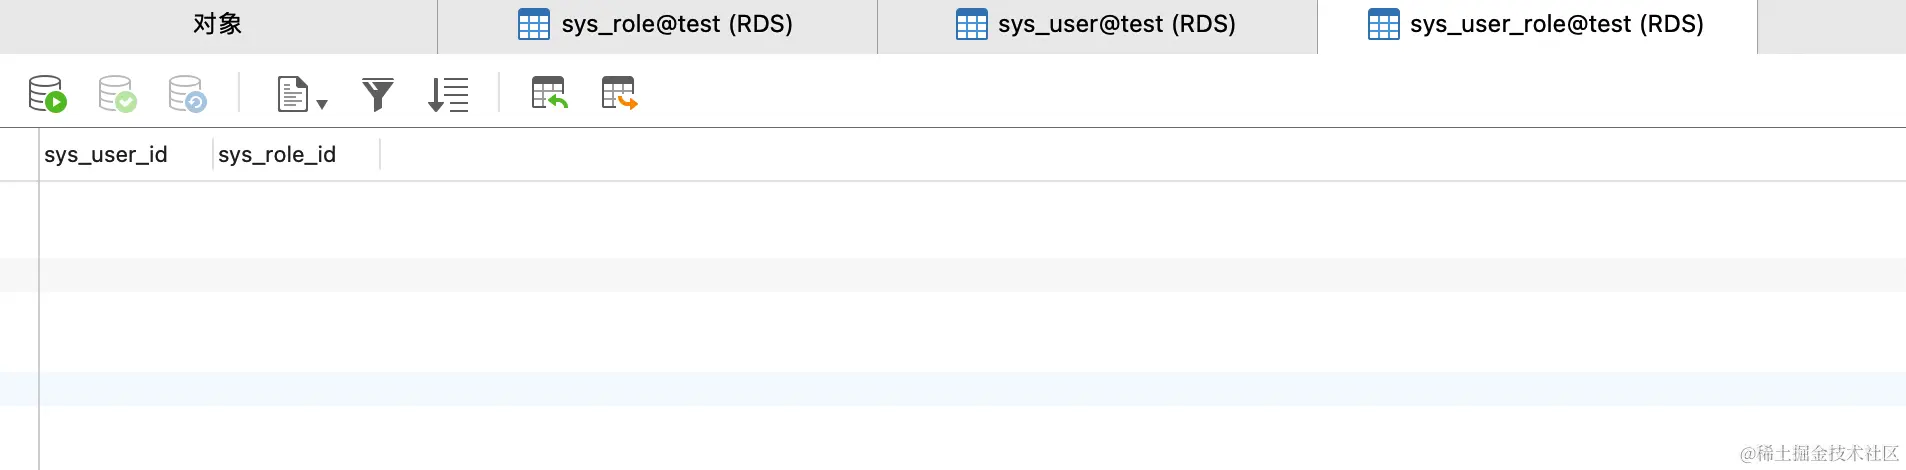
Task: Click the table icon on the sys_role@test tab
Action: click(x=534, y=25)
